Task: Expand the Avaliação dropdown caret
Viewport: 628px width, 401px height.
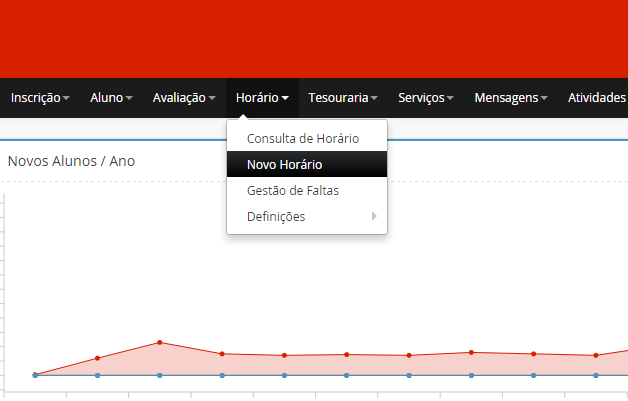Action: (x=212, y=99)
